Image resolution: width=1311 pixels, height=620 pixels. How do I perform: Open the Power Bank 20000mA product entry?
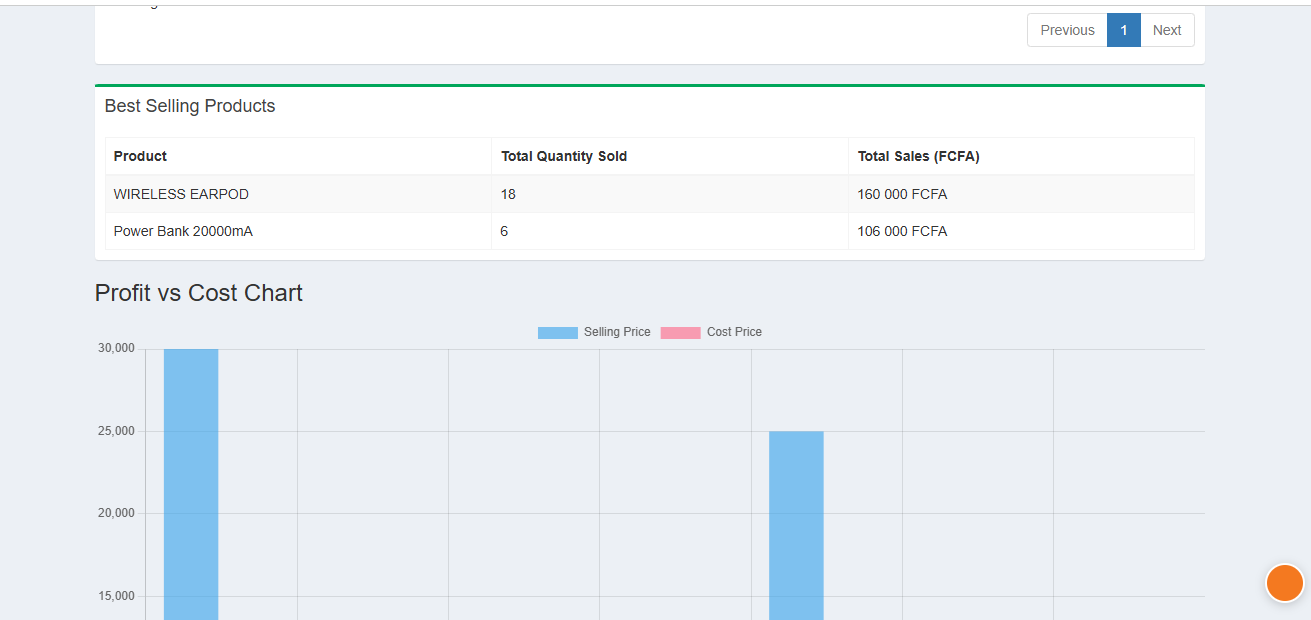pyautogui.click(x=183, y=231)
